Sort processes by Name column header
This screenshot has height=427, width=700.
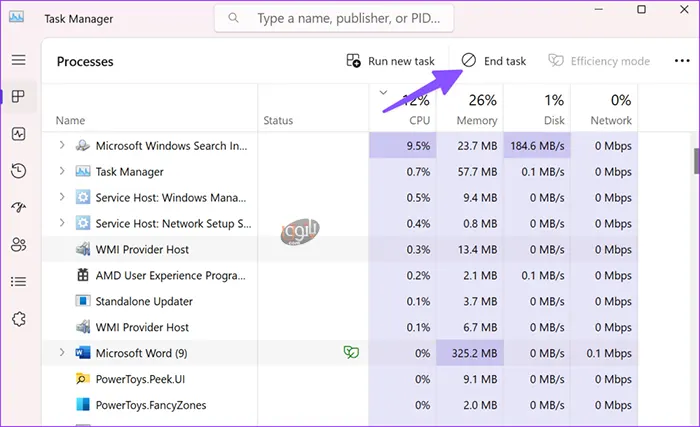70,121
